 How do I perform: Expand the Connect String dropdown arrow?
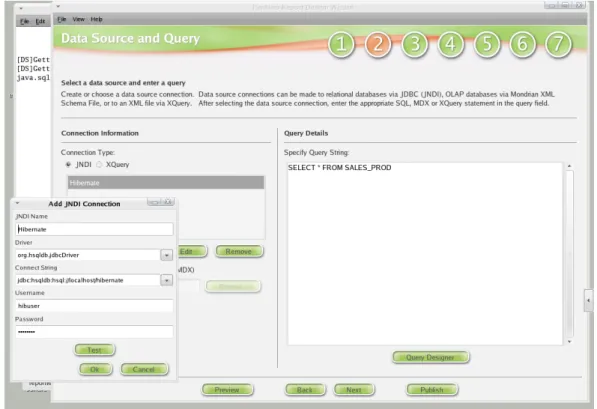(x=166, y=281)
